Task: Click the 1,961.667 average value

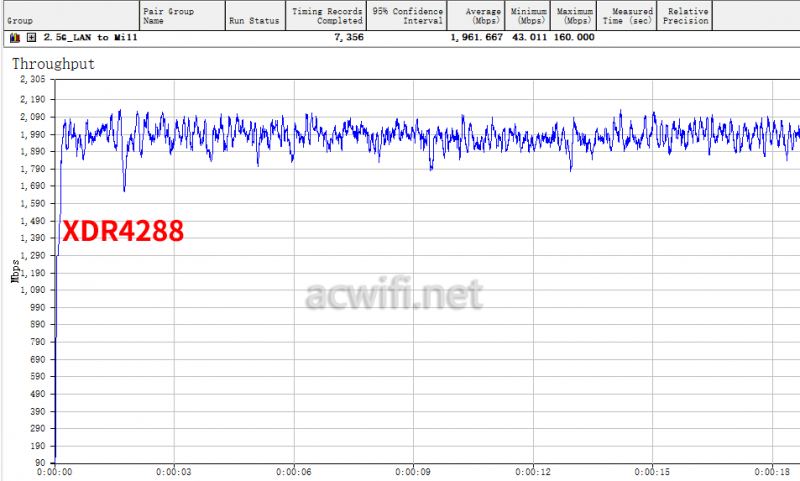Action: point(477,37)
